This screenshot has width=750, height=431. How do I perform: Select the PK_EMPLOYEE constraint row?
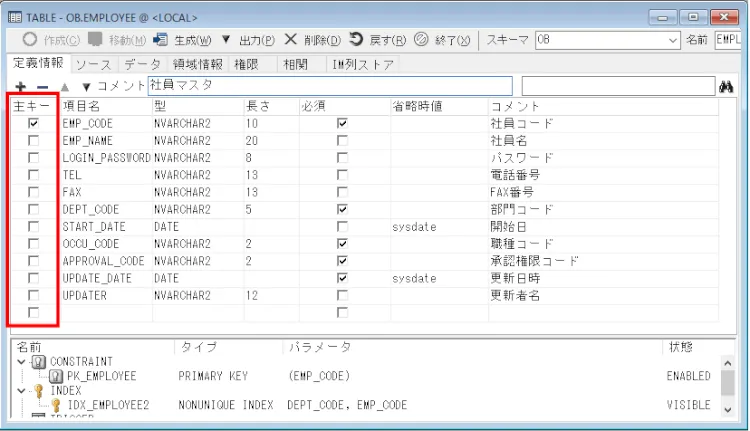(x=364, y=376)
